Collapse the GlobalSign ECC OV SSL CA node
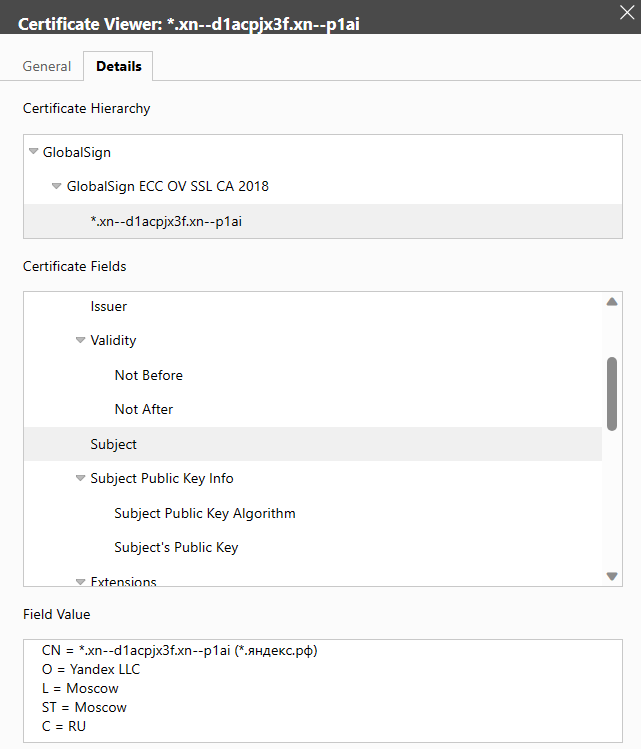 point(57,186)
